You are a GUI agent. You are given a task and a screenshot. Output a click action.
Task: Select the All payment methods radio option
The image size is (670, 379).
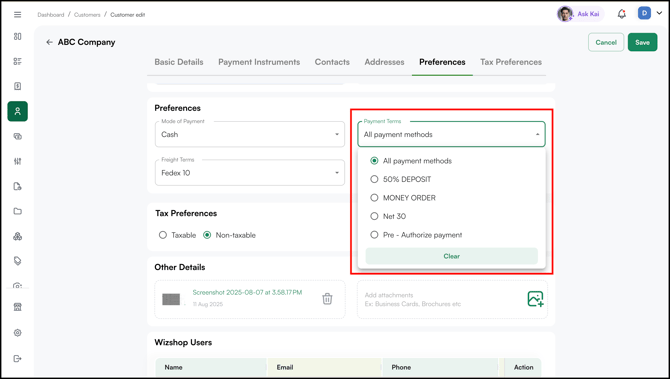[374, 161]
